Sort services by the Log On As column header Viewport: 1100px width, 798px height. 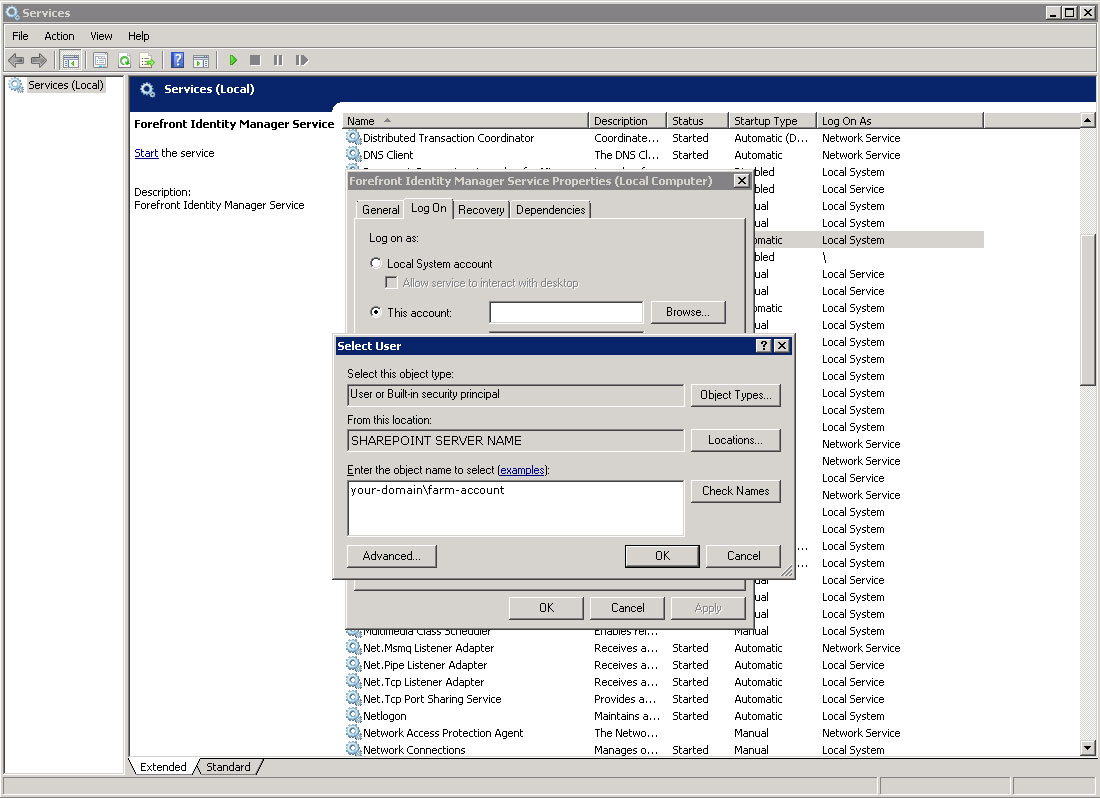pyautogui.click(x=900, y=121)
